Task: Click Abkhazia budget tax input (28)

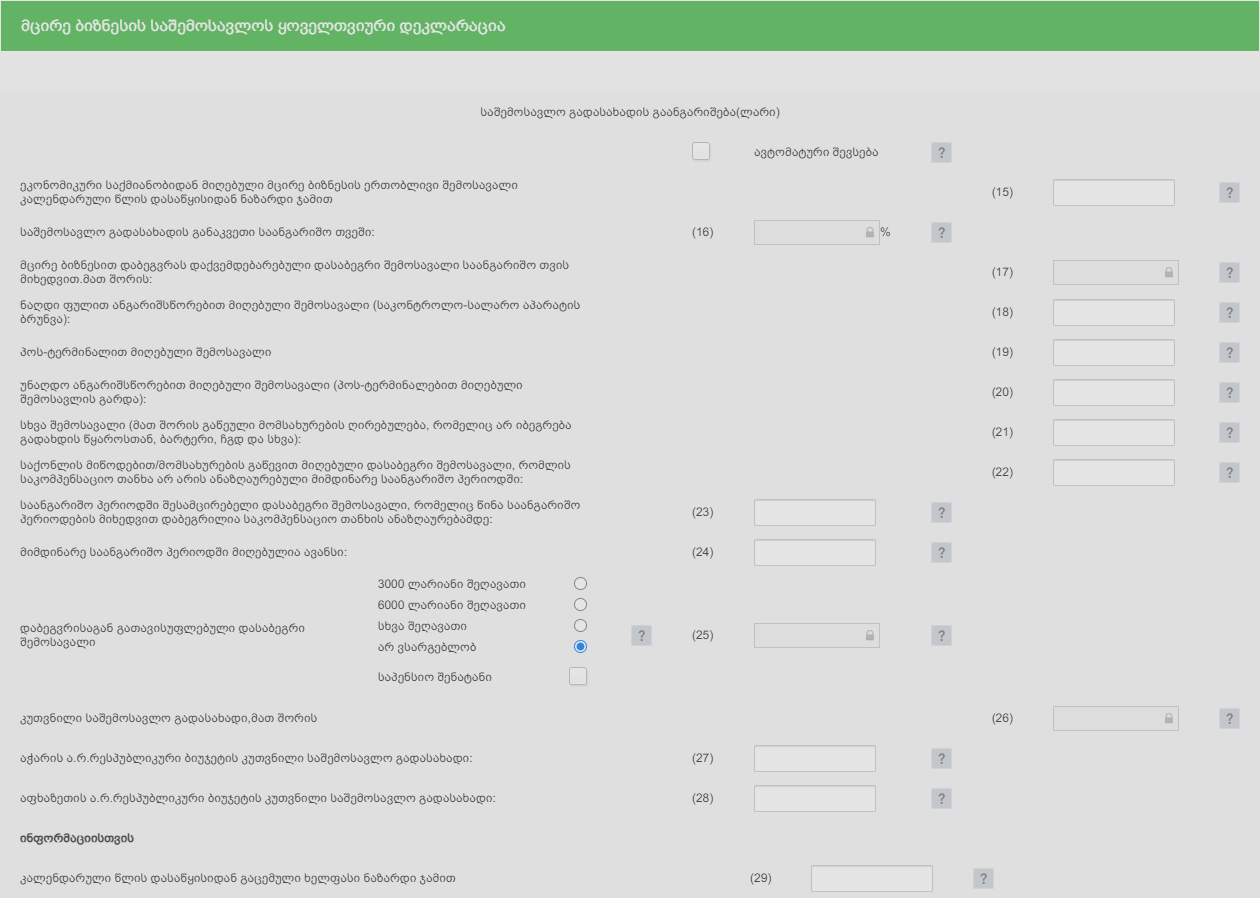Action: [x=815, y=798]
